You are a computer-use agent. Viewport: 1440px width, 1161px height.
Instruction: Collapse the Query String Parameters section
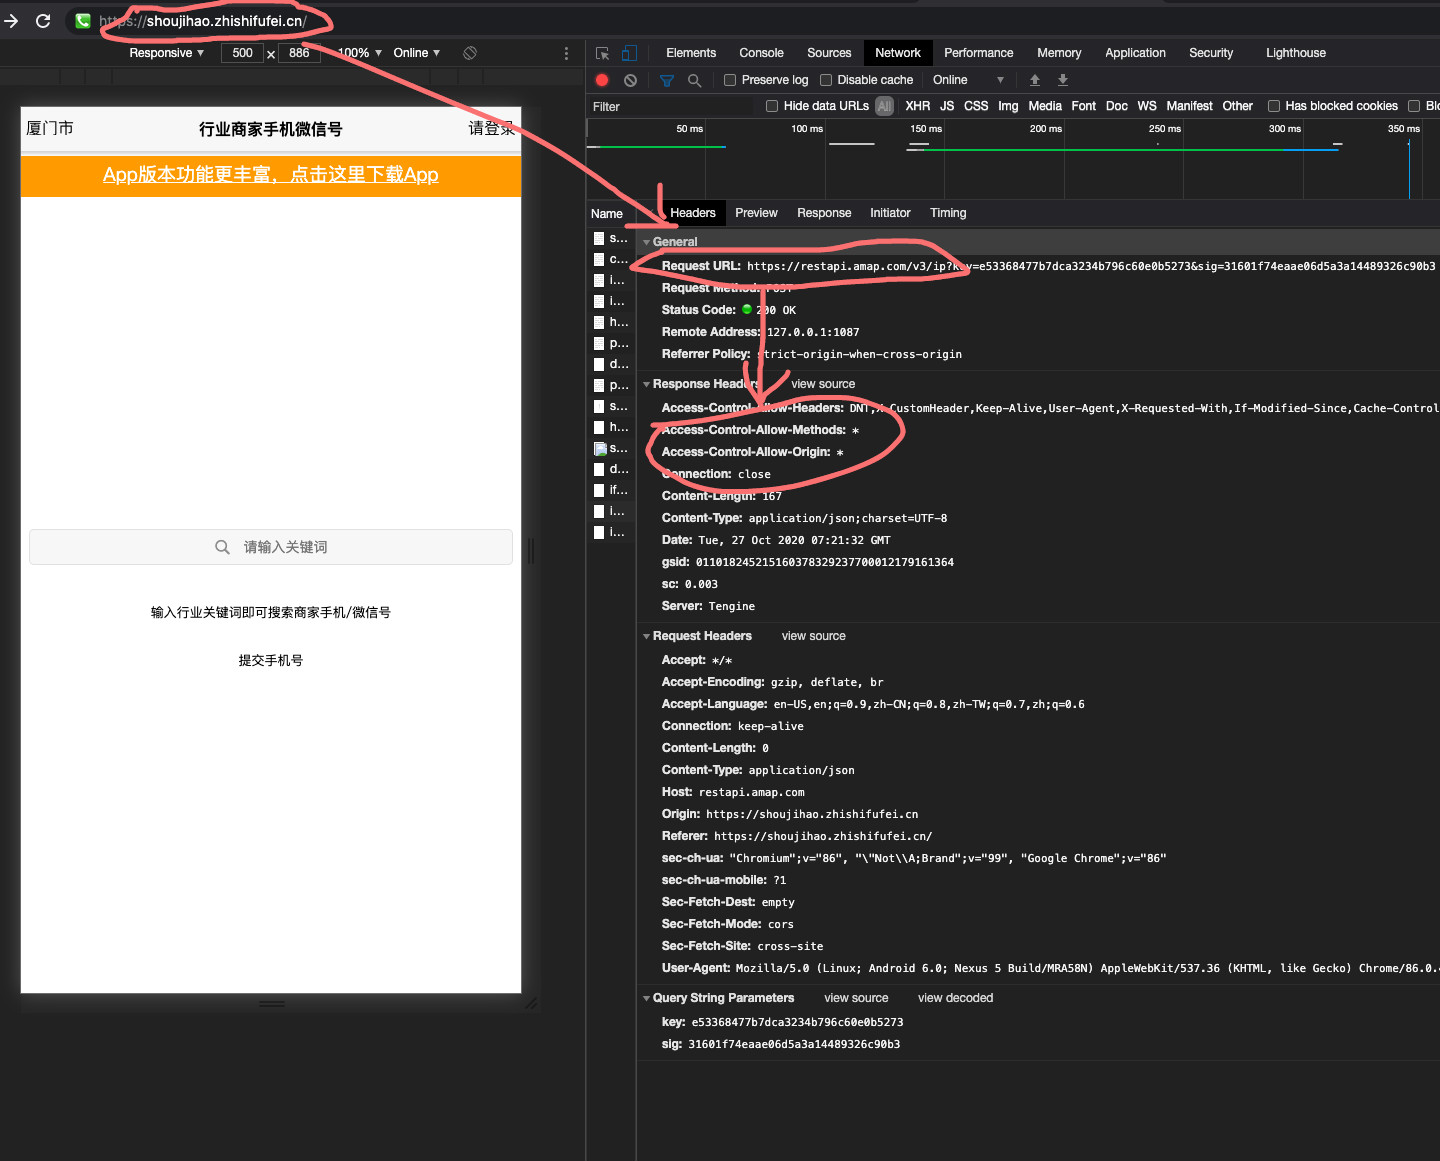pos(646,998)
